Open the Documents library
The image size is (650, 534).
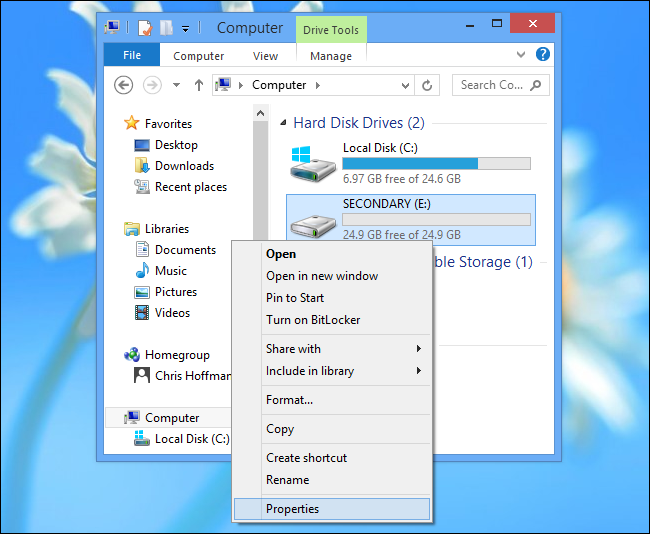(x=185, y=250)
